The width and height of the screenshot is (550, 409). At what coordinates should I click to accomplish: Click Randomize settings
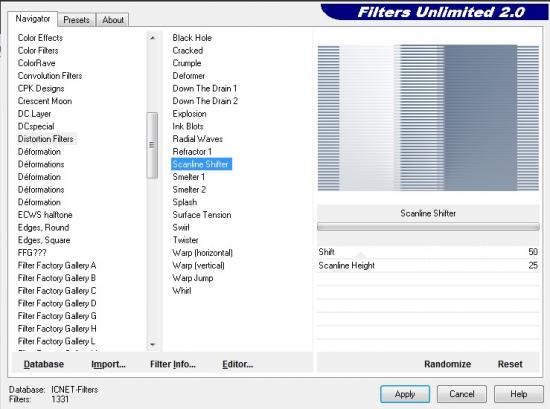pos(448,364)
